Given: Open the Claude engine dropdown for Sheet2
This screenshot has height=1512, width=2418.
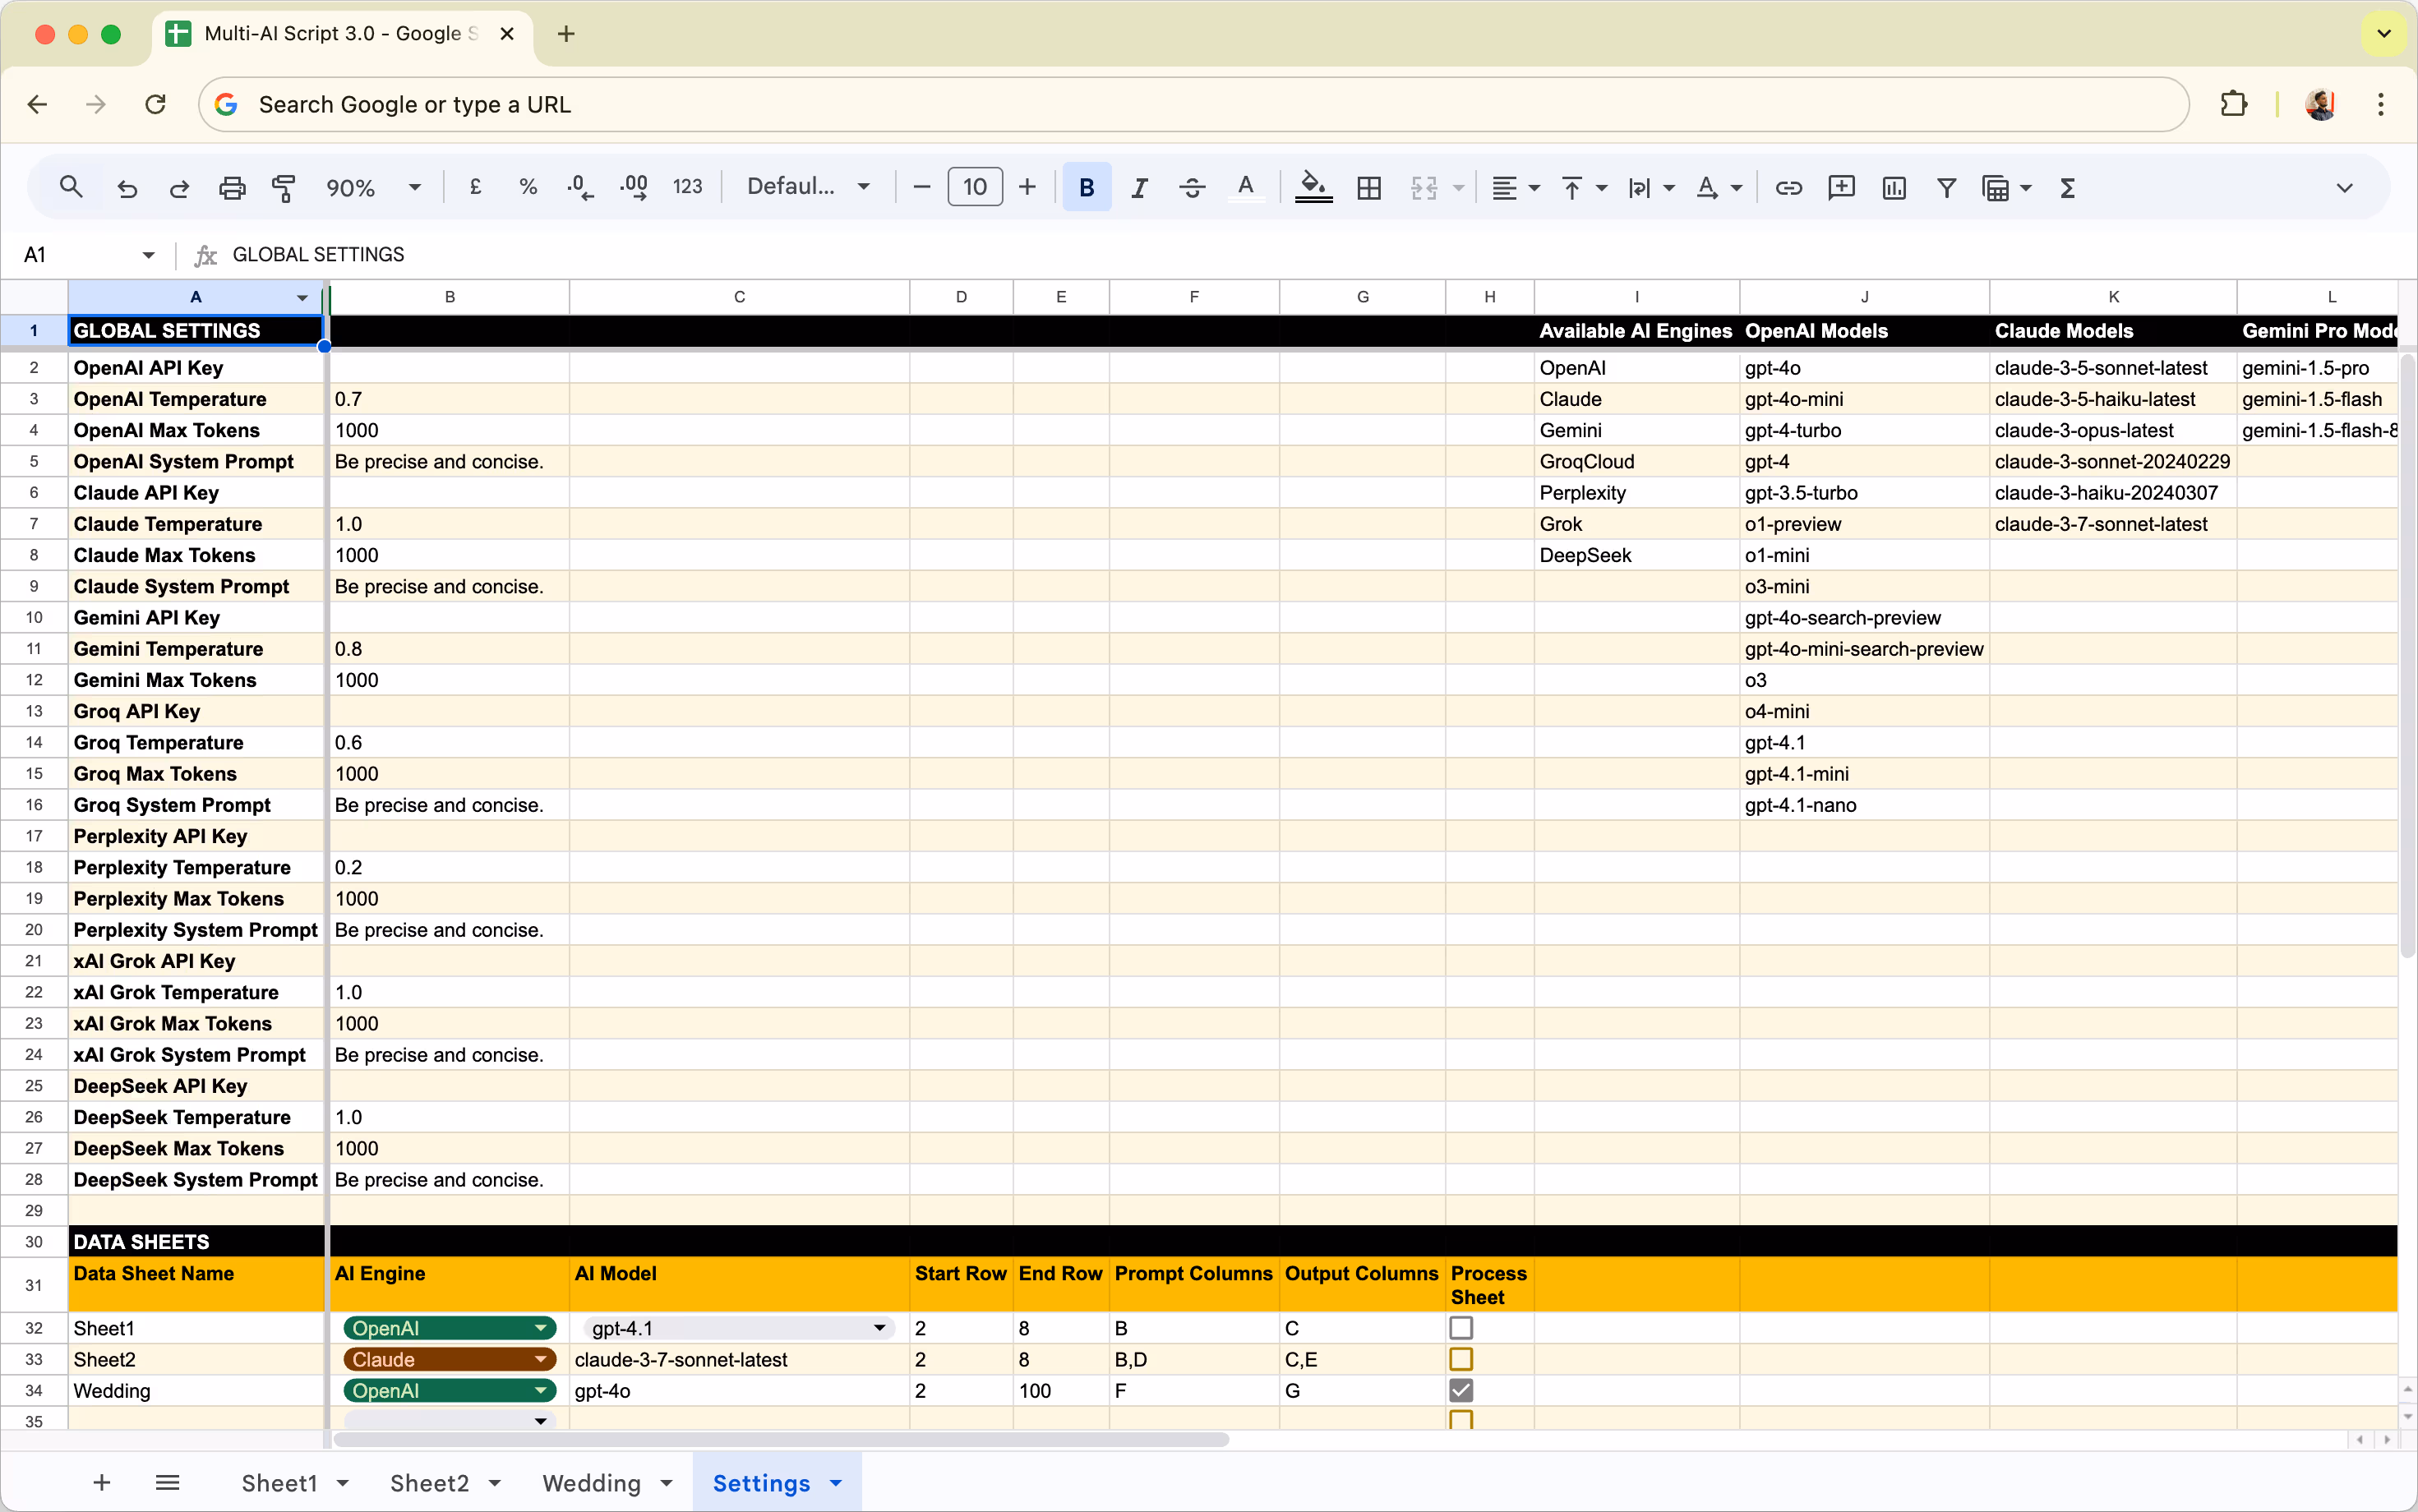Looking at the screenshot, I should click(450, 1359).
